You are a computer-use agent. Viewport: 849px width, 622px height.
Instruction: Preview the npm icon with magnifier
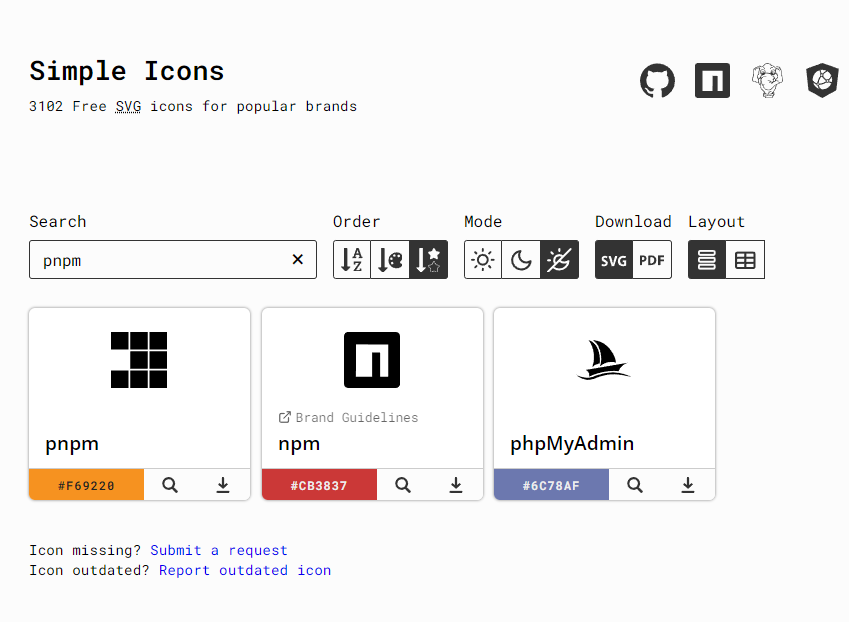403,485
